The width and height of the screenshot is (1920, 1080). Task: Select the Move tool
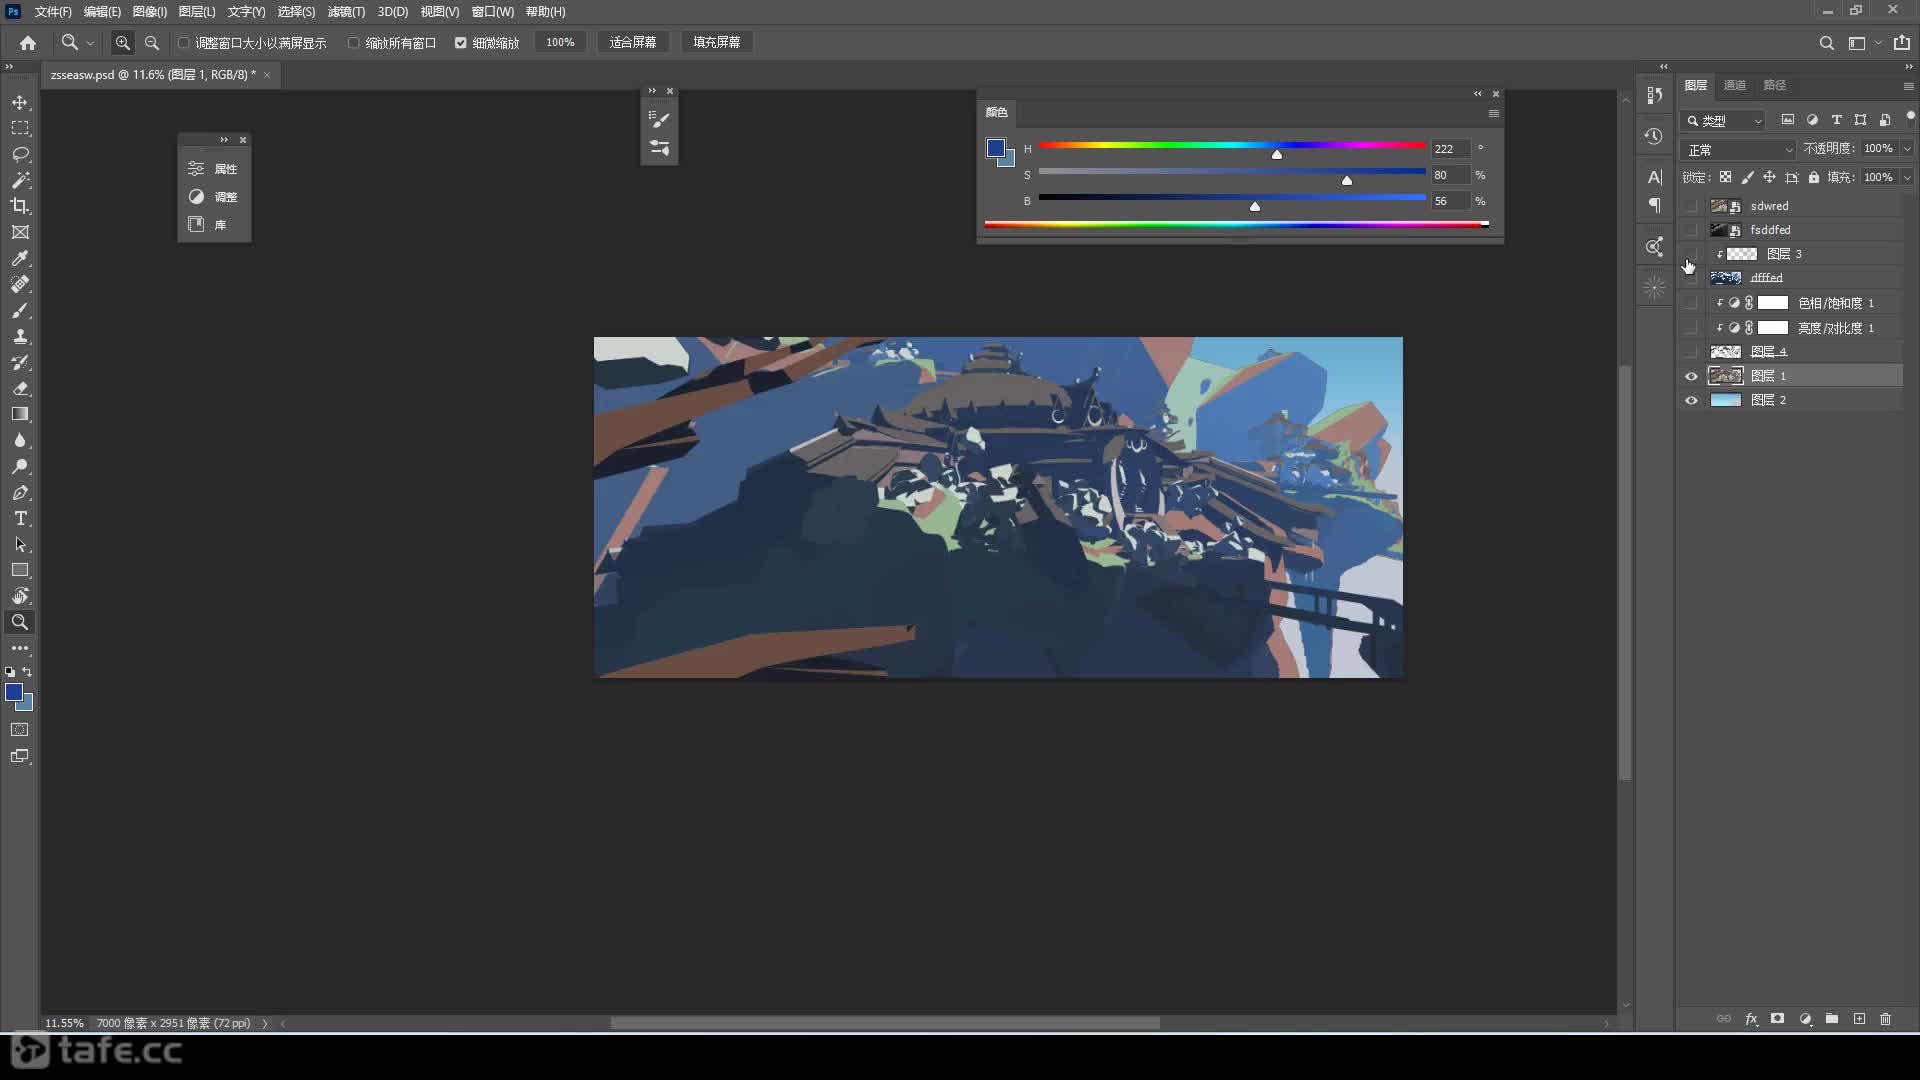[20, 103]
